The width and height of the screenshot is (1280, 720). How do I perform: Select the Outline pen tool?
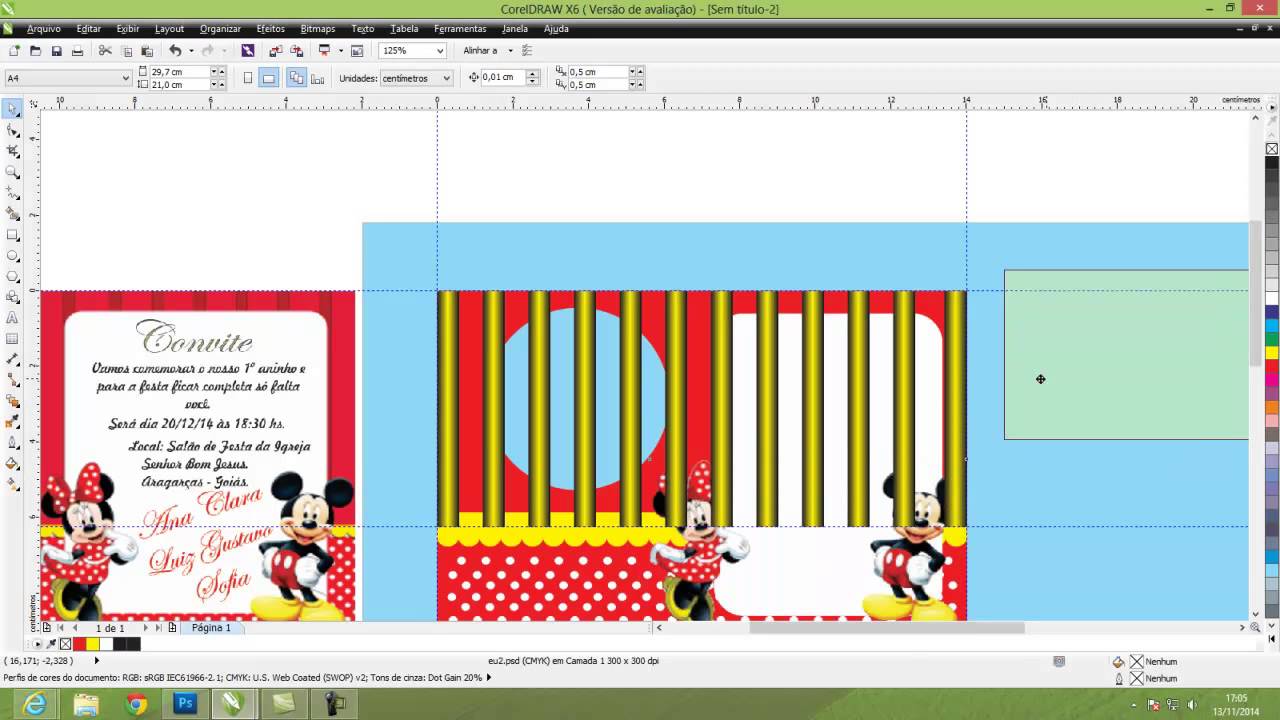[13, 443]
